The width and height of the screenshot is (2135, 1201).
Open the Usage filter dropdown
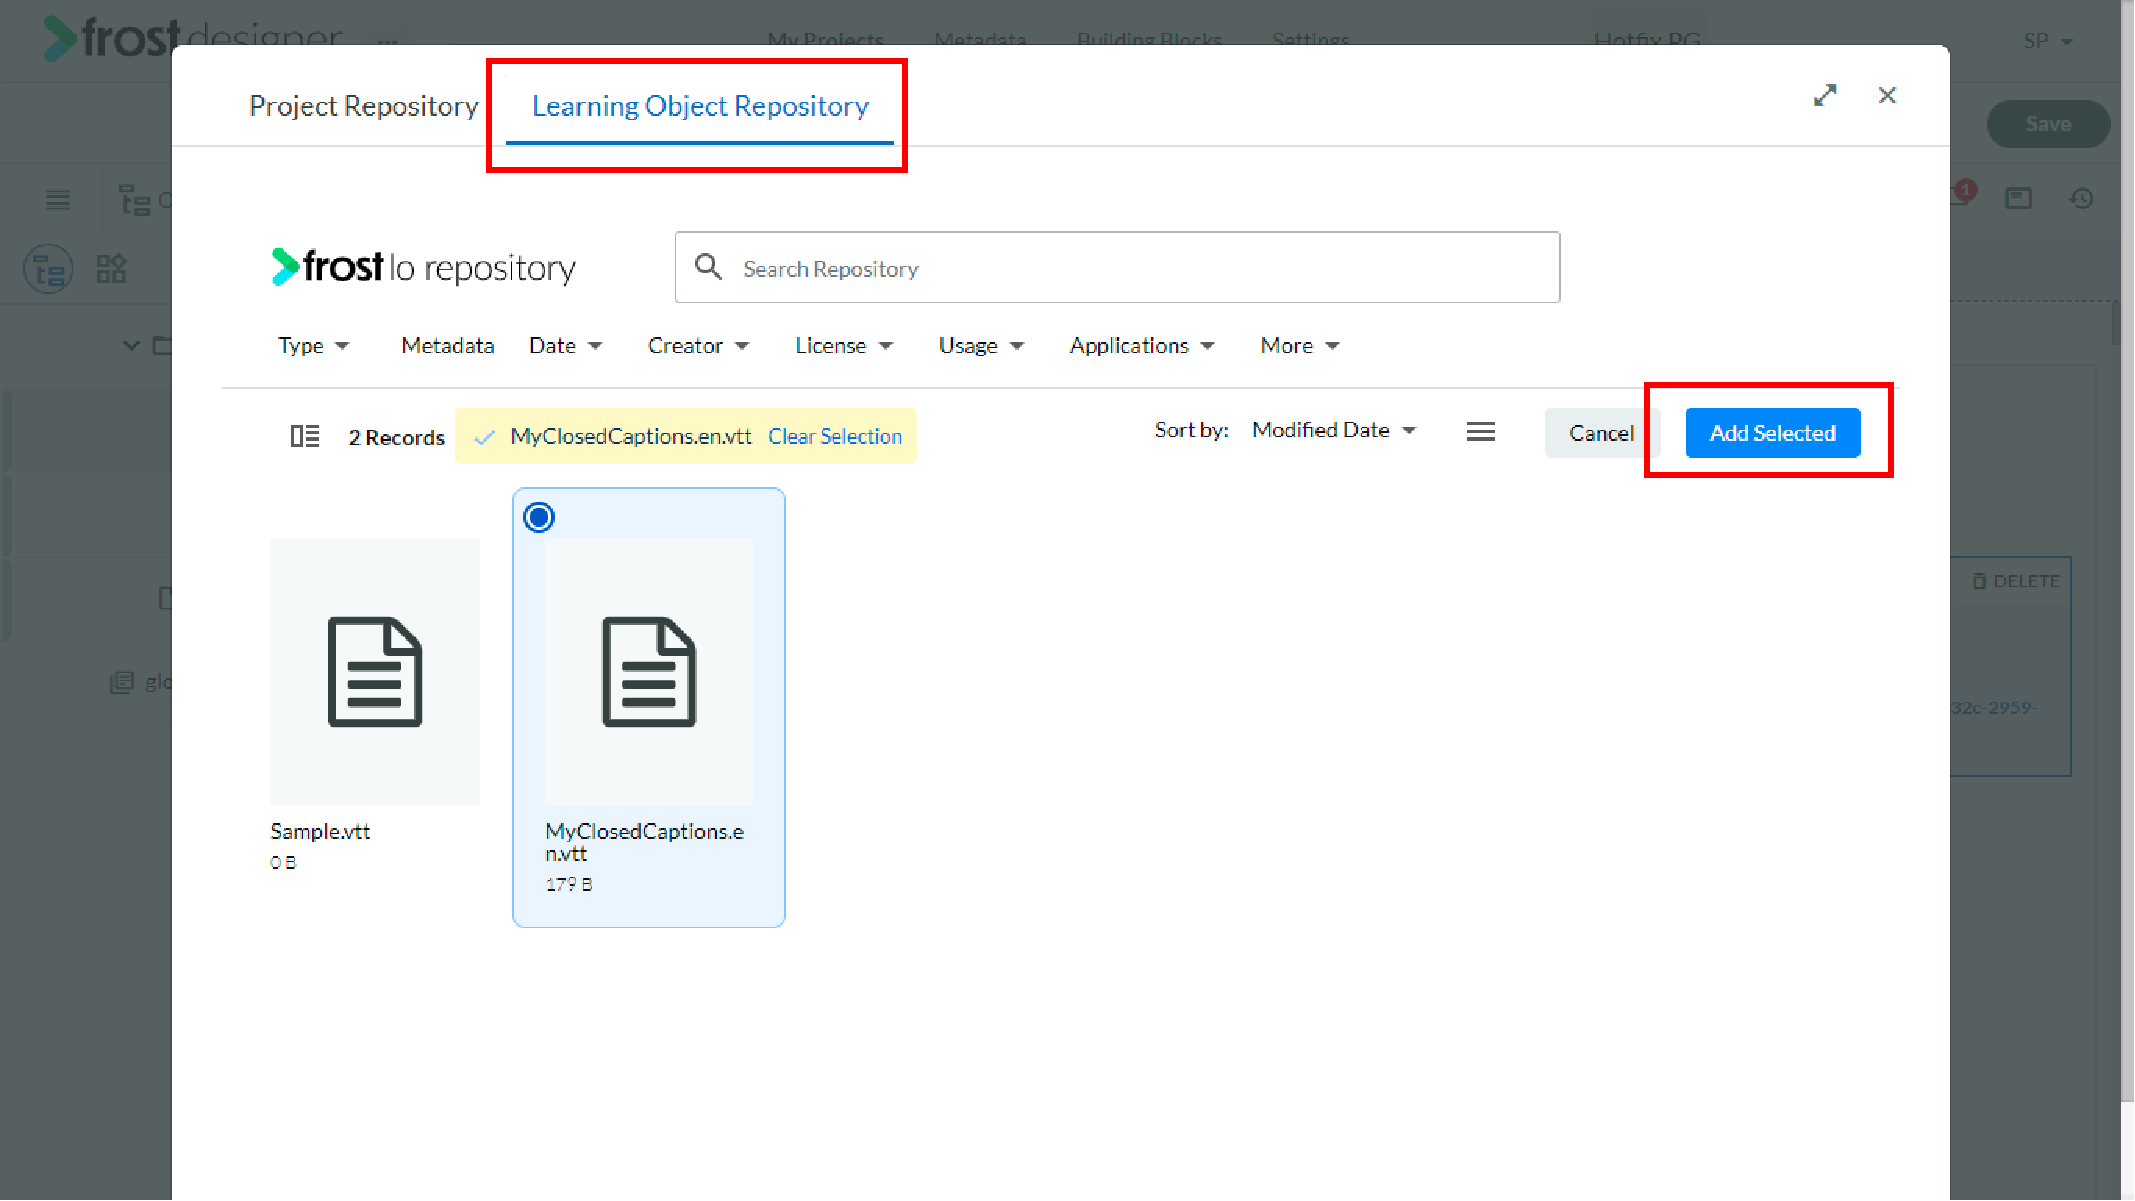point(981,346)
